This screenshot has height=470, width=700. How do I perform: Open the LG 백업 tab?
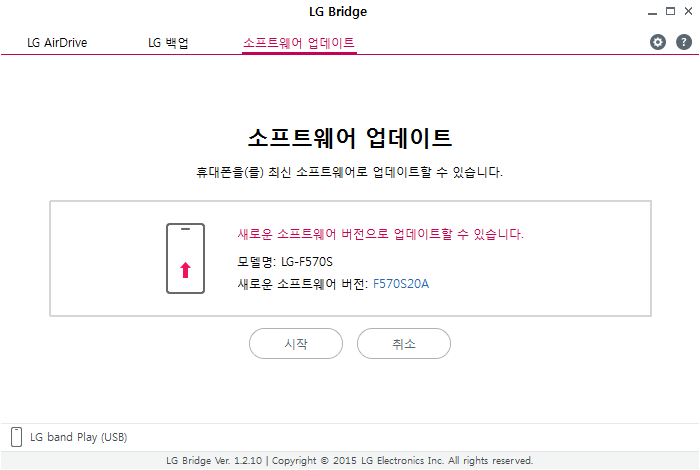point(168,43)
